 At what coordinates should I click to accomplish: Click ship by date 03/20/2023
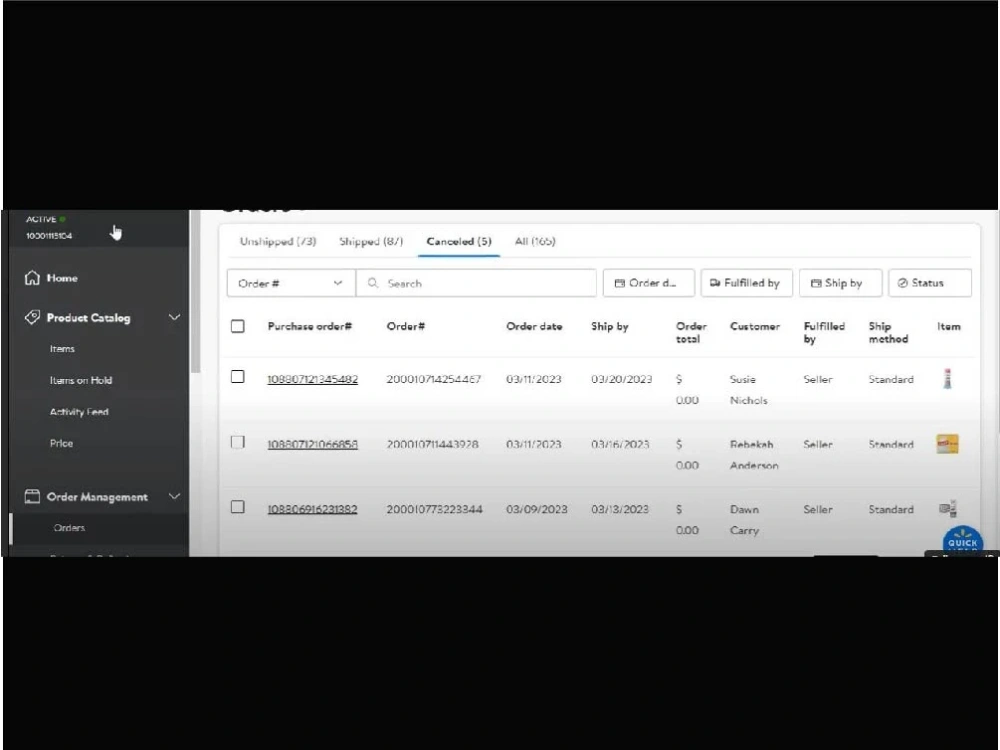(x=622, y=379)
